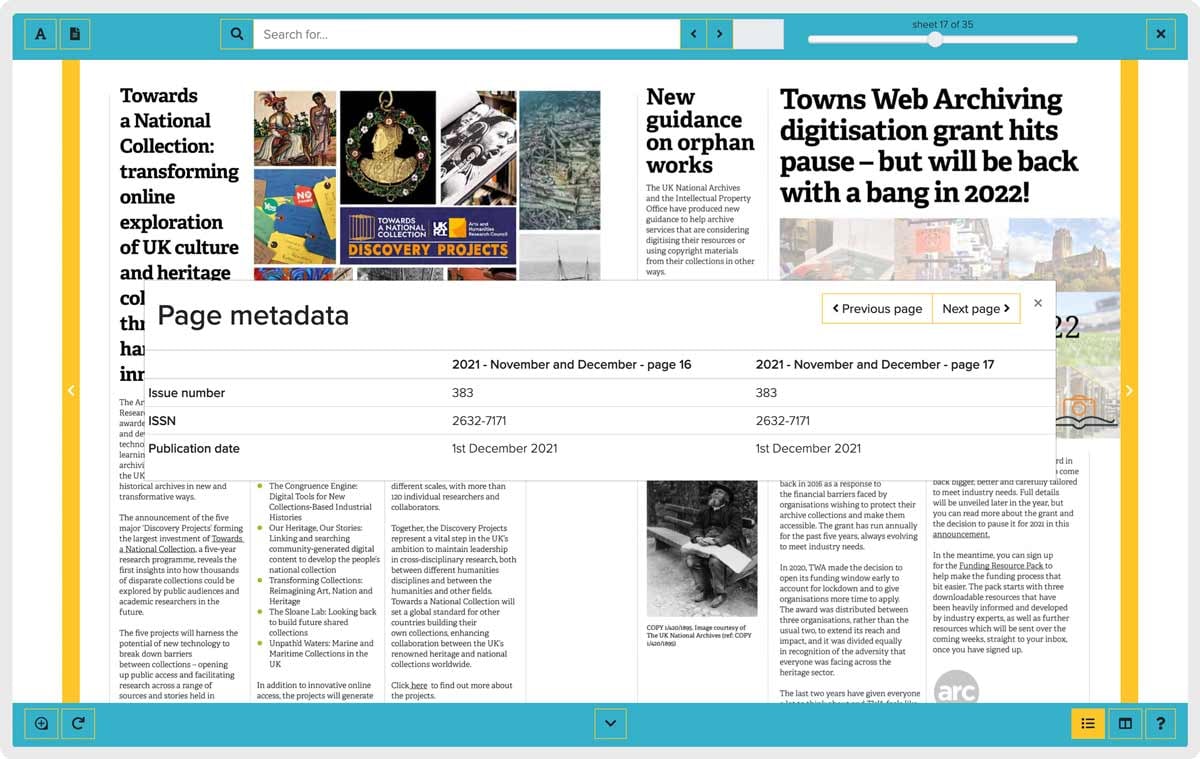Image resolution: width=1200 pixels, height=759 pixels.
Task: Select the 'ISSN' row label
Action: point(164,421)
